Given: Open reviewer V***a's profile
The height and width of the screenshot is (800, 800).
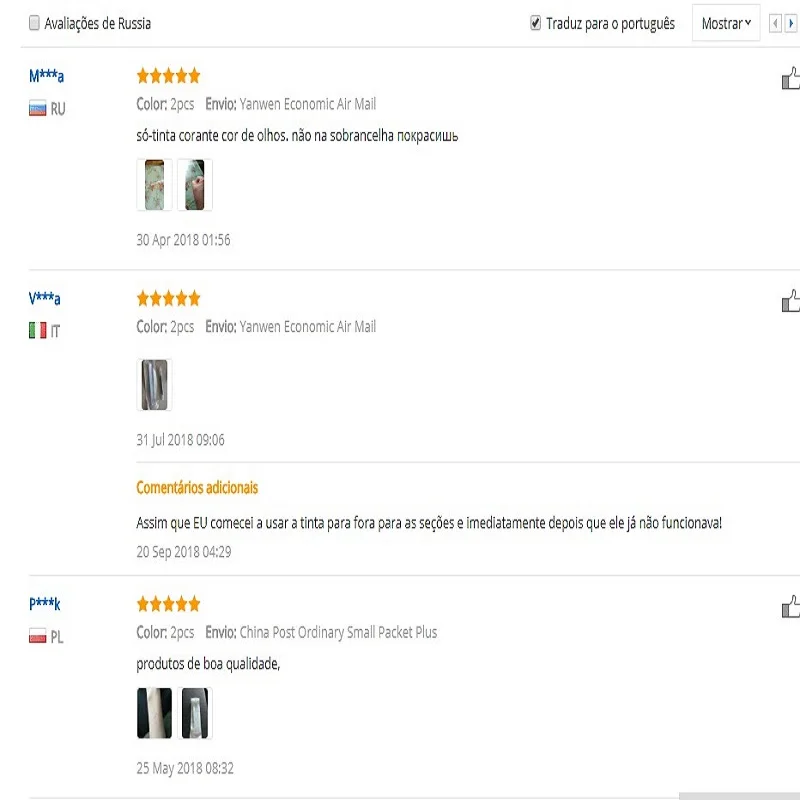Looking at the screenshot, I should [x=45, y=299].
